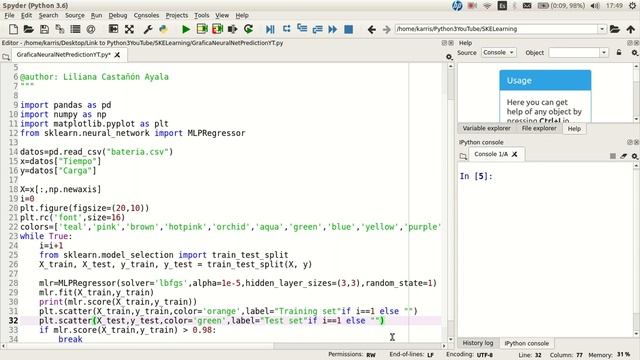The width and height of the screenshot is (640, 360).
Task: Click the working directory path field
Action: click(x=496, y=29)
